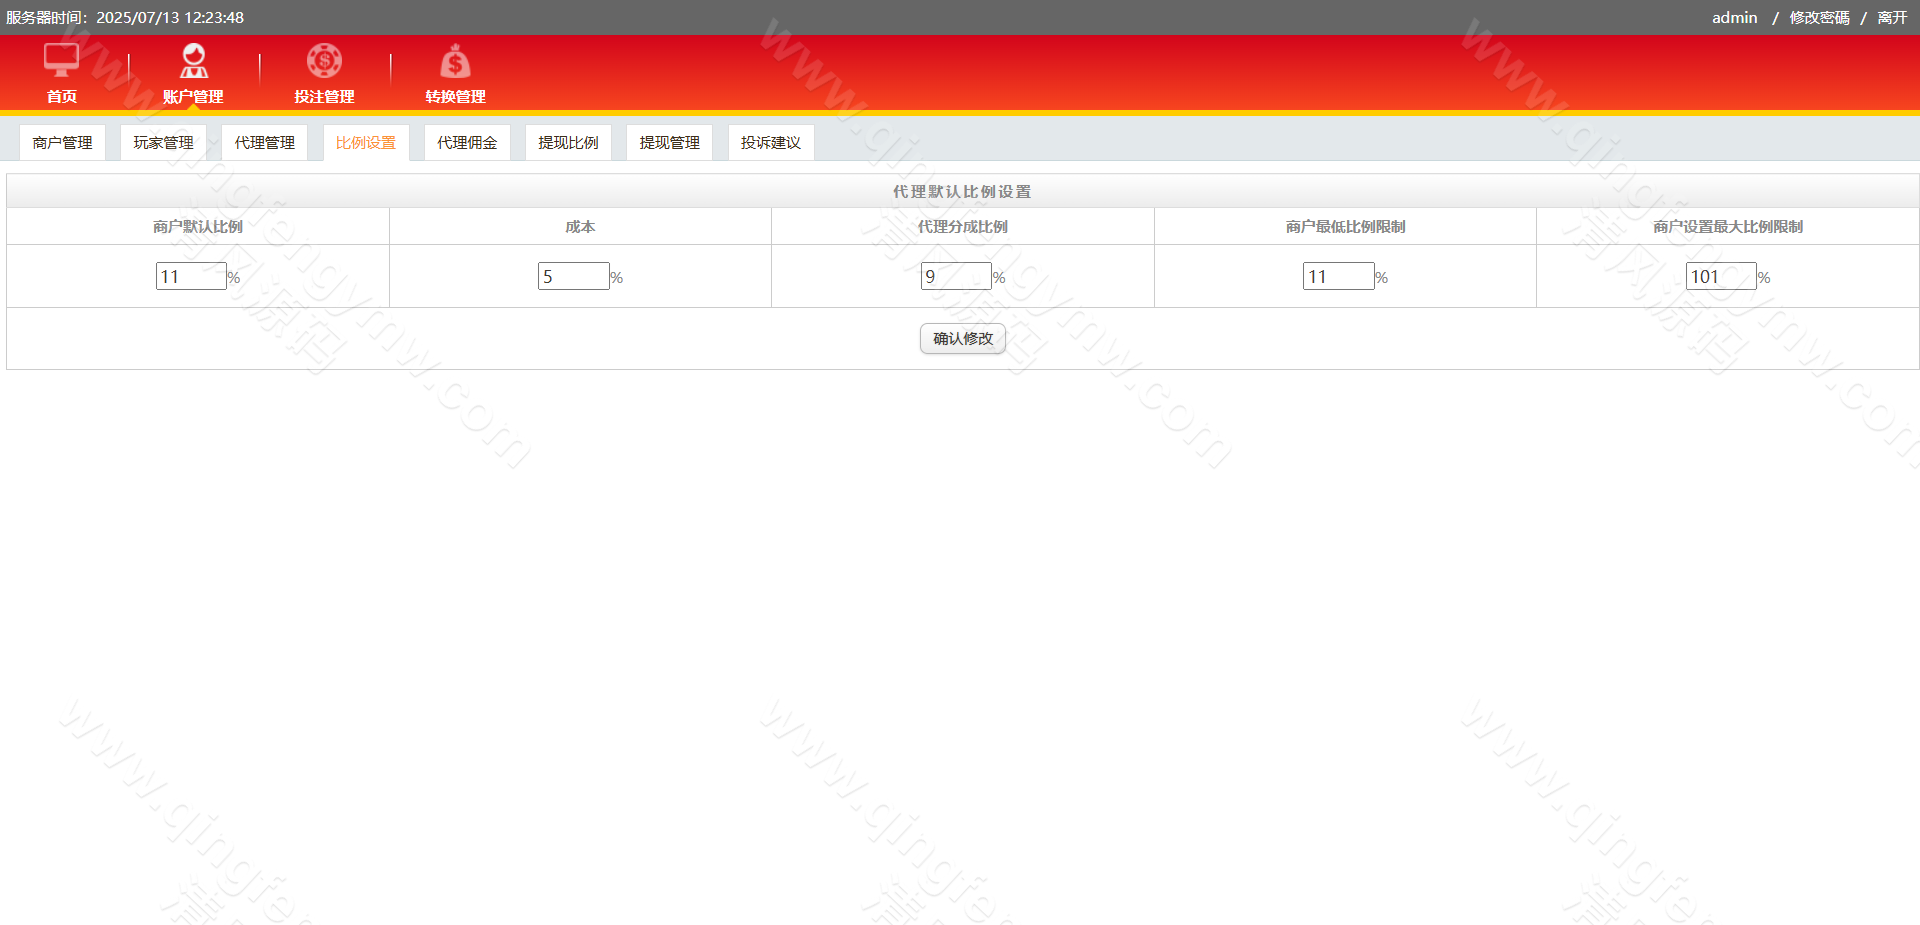Screen dimensions: 1920x925
Task: Click the 成本 percentage input
Action: click(573, 276)
